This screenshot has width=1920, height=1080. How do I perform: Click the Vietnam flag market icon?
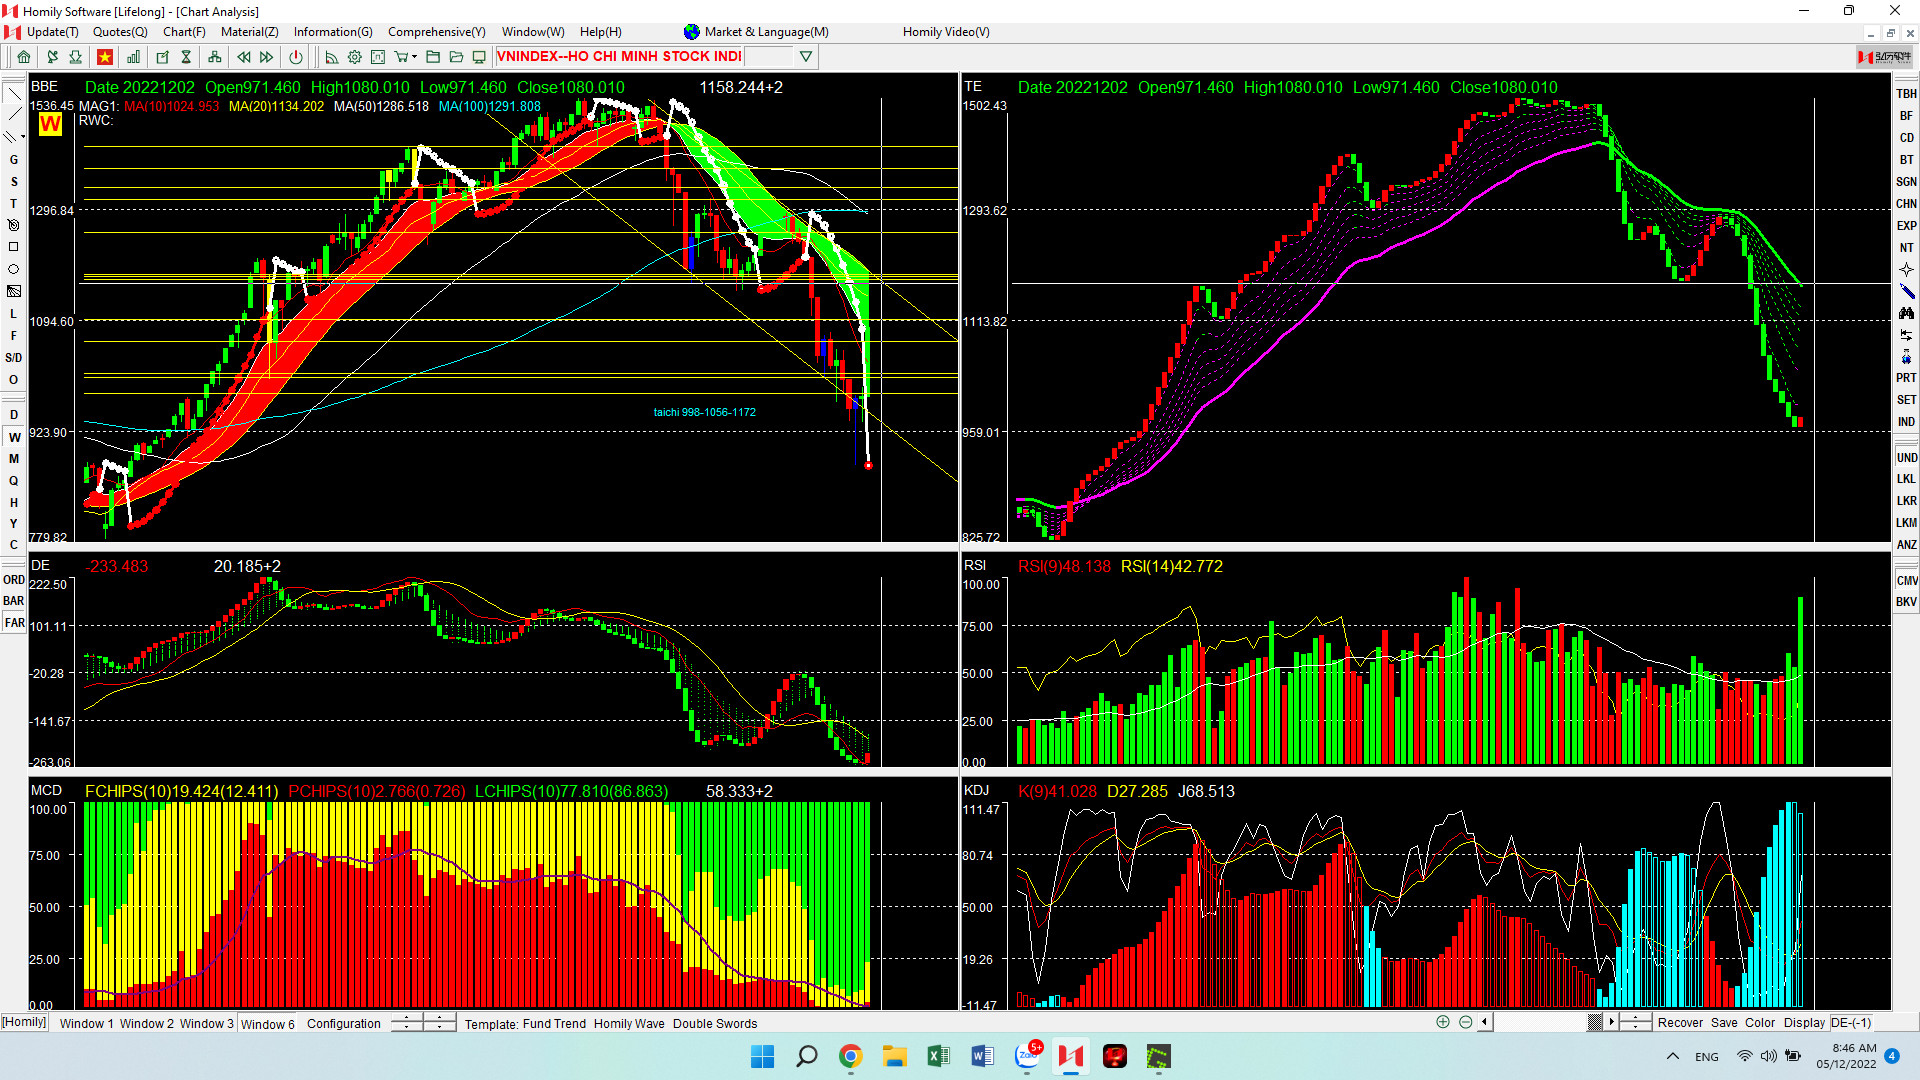point(104,57)
